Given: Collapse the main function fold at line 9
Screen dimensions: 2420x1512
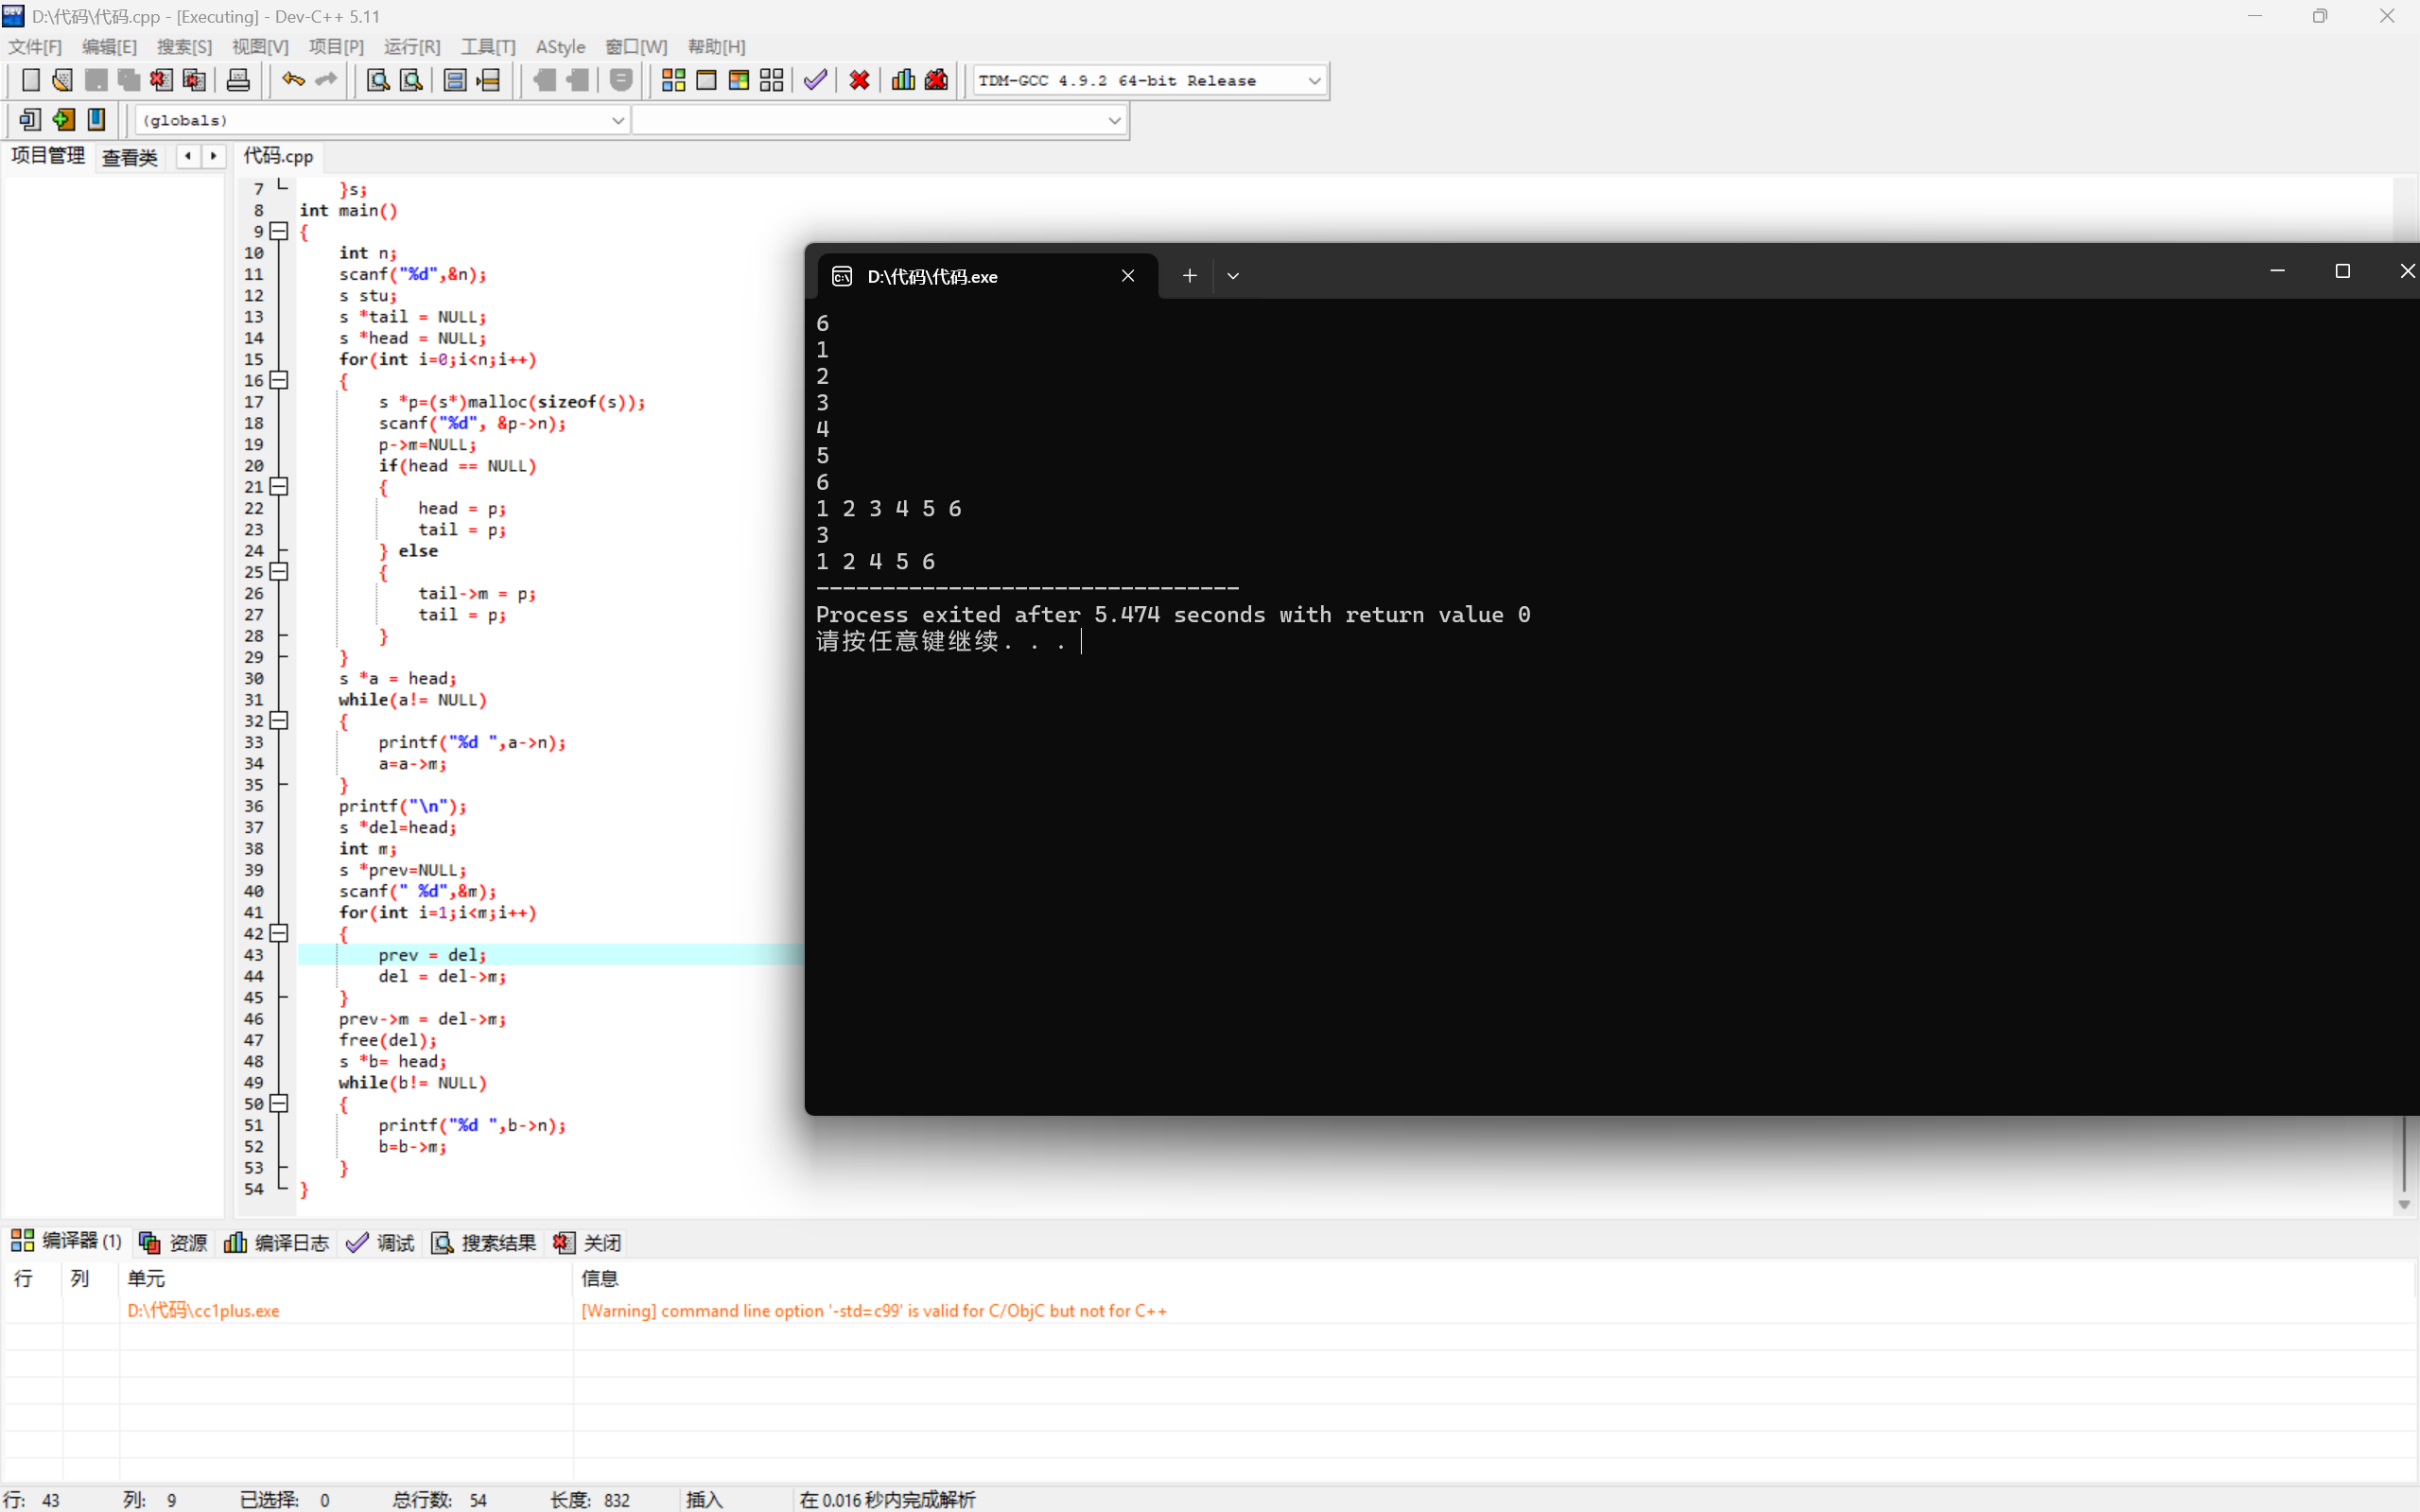Looking at the screenshot, I should point(280,231).
